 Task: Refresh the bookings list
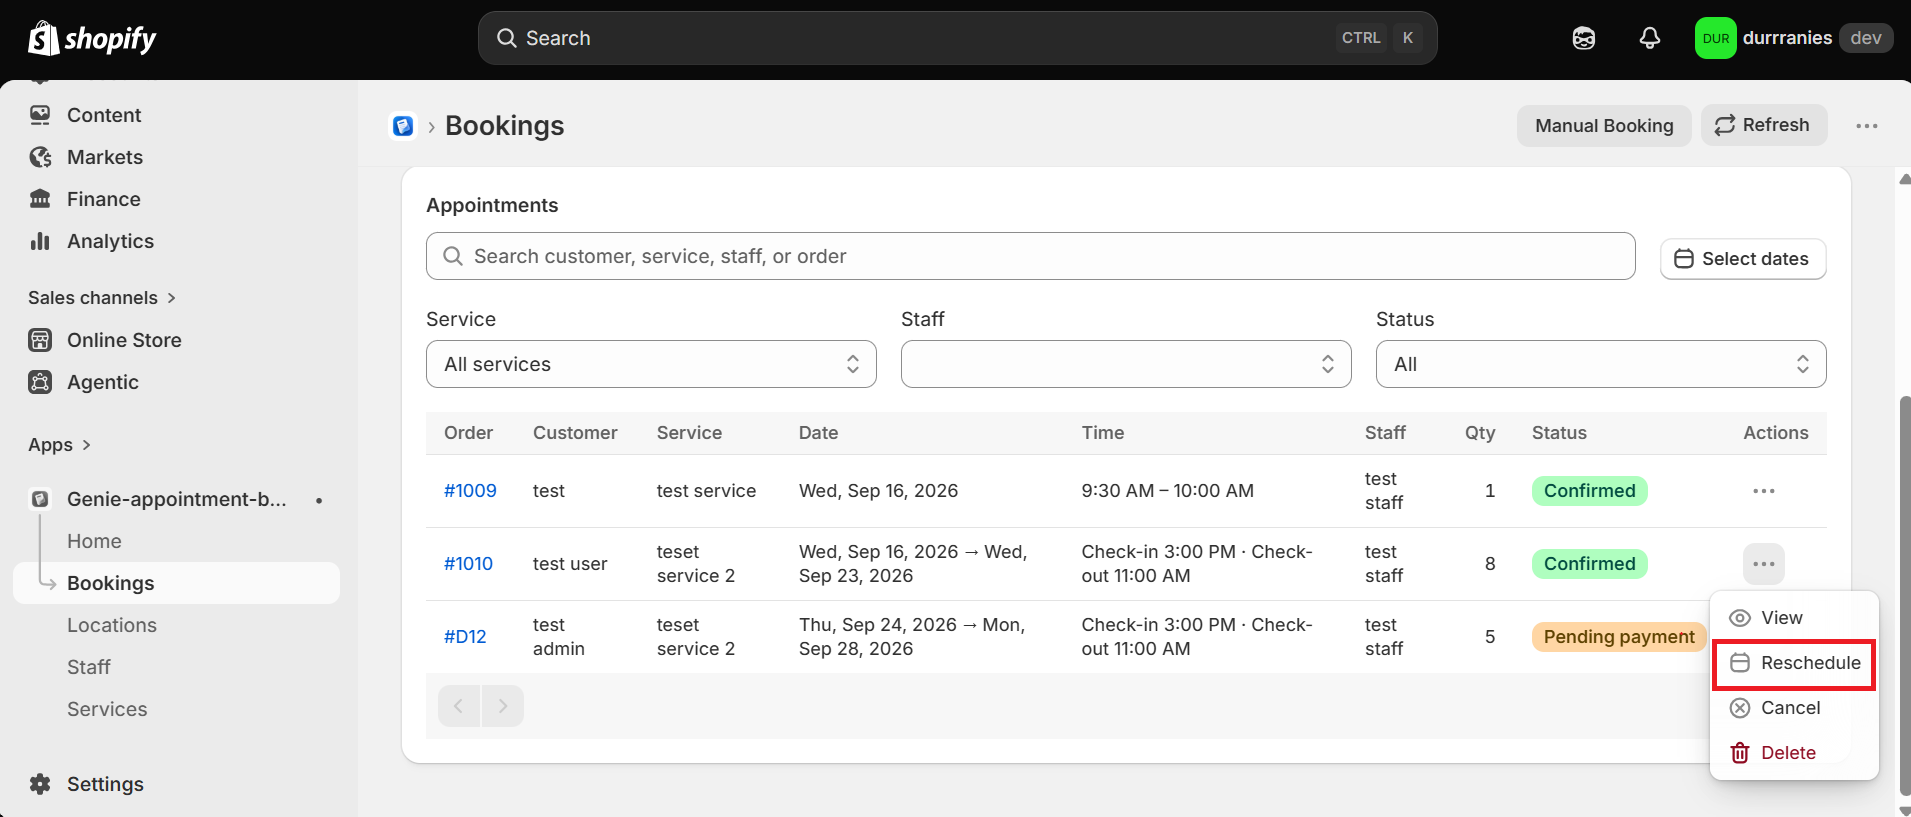1764,125
